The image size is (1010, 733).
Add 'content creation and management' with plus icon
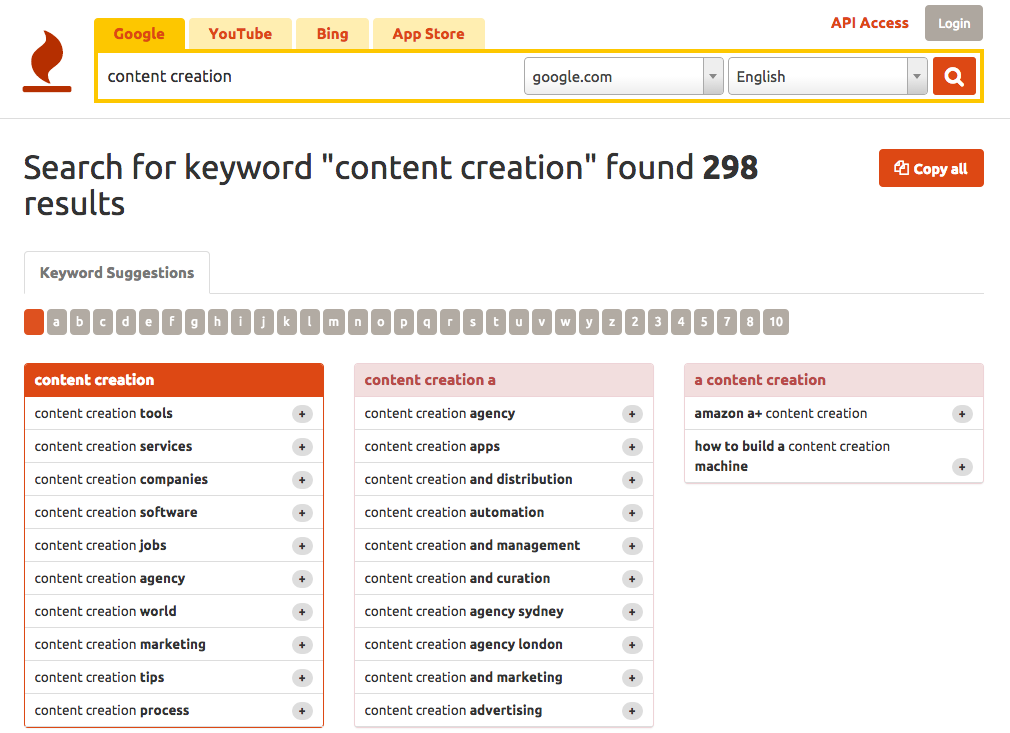pos(632,546)
